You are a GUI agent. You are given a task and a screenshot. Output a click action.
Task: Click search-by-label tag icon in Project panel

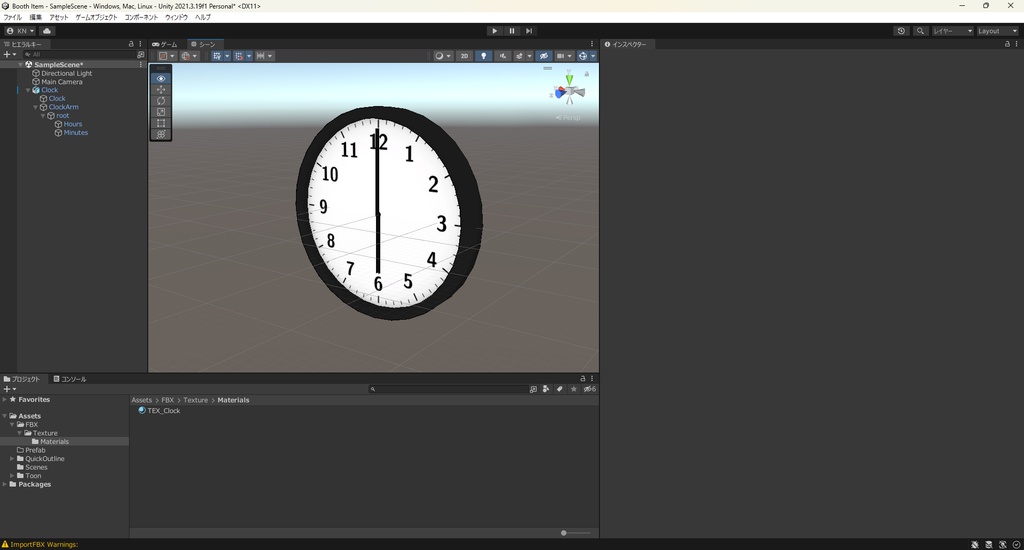coord(560,389)
